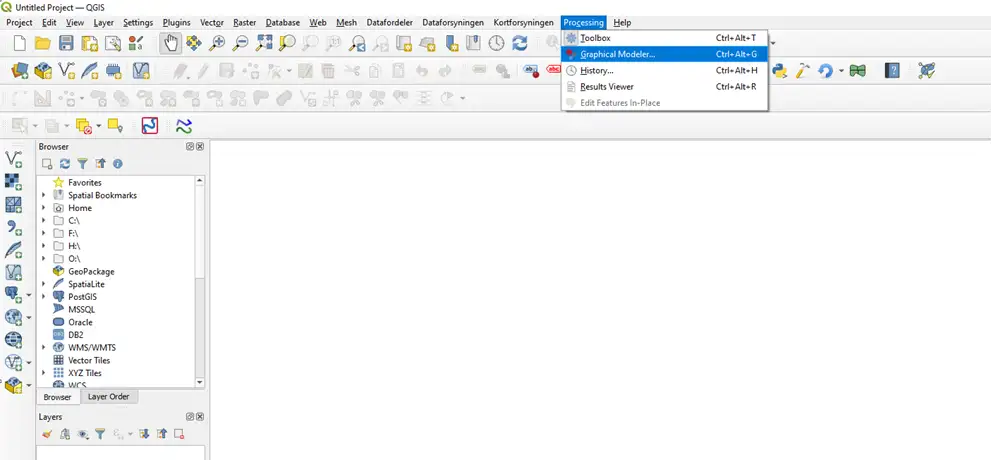This screenshot has width=992, height=460.
Task: Click the Browser panel vertical scrollbar
Action: (x=200, y=280)
